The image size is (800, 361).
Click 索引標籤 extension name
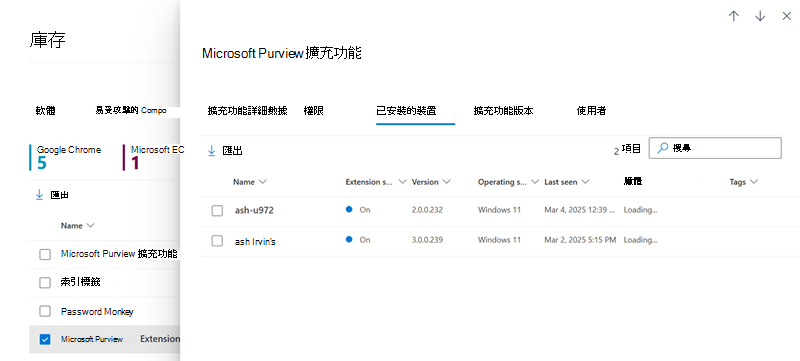pyautogui.click(x=80, y=282)
